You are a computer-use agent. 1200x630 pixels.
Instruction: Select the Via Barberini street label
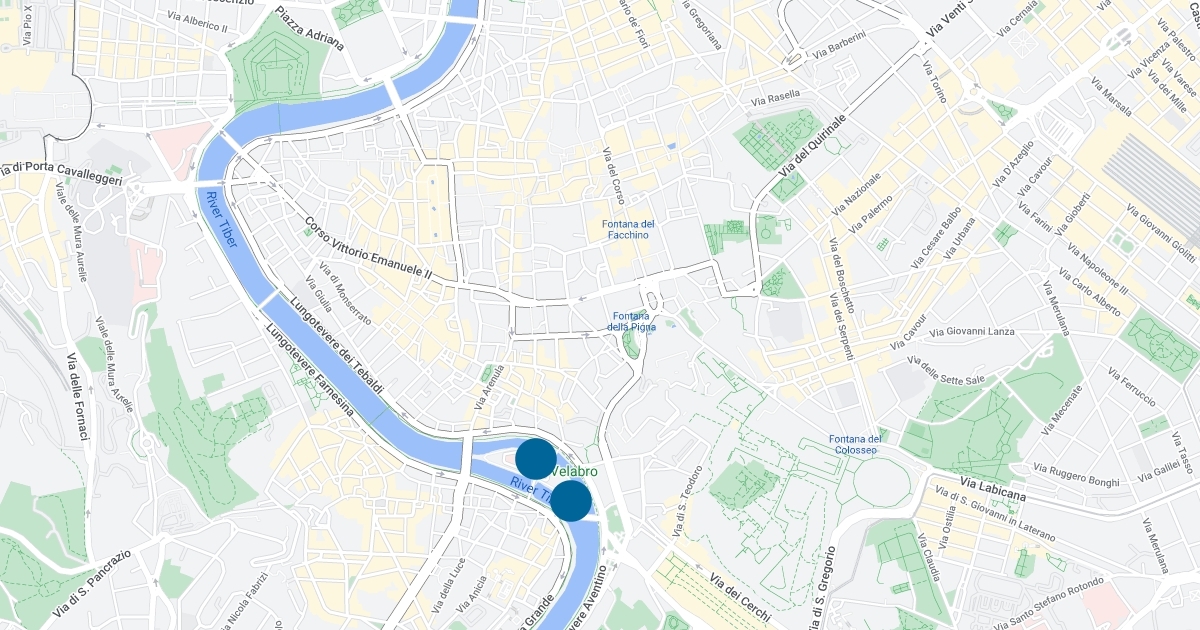[x=840, y=42]
